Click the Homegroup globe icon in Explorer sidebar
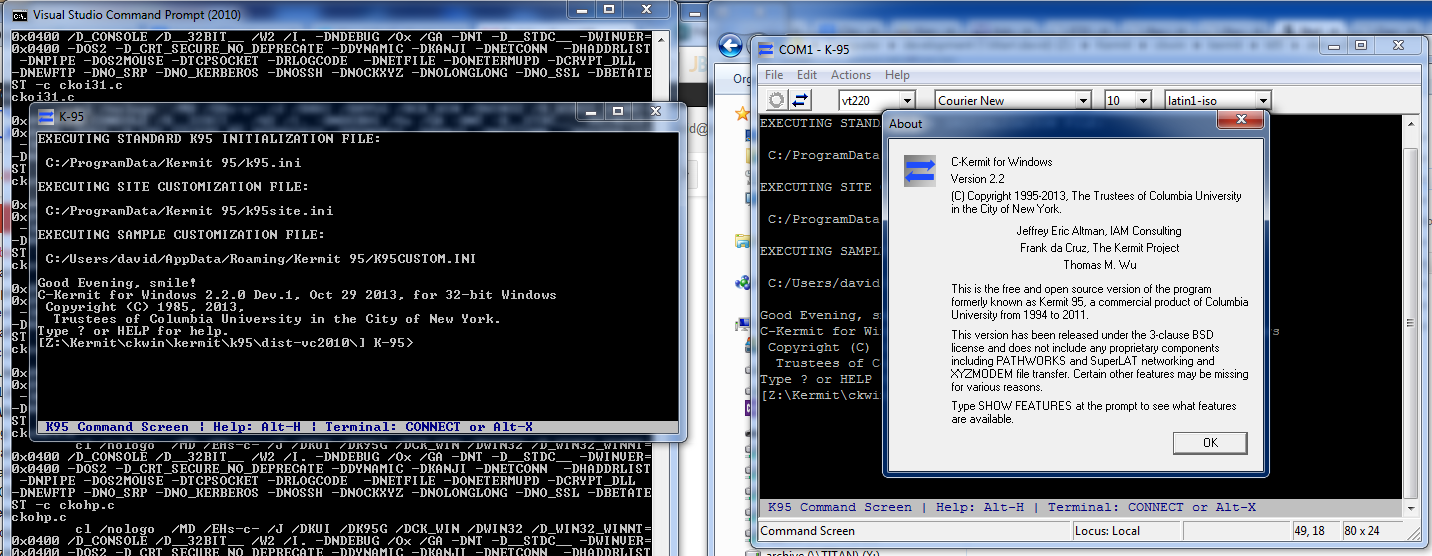The image size is (1432, 556). click(742, 282)
